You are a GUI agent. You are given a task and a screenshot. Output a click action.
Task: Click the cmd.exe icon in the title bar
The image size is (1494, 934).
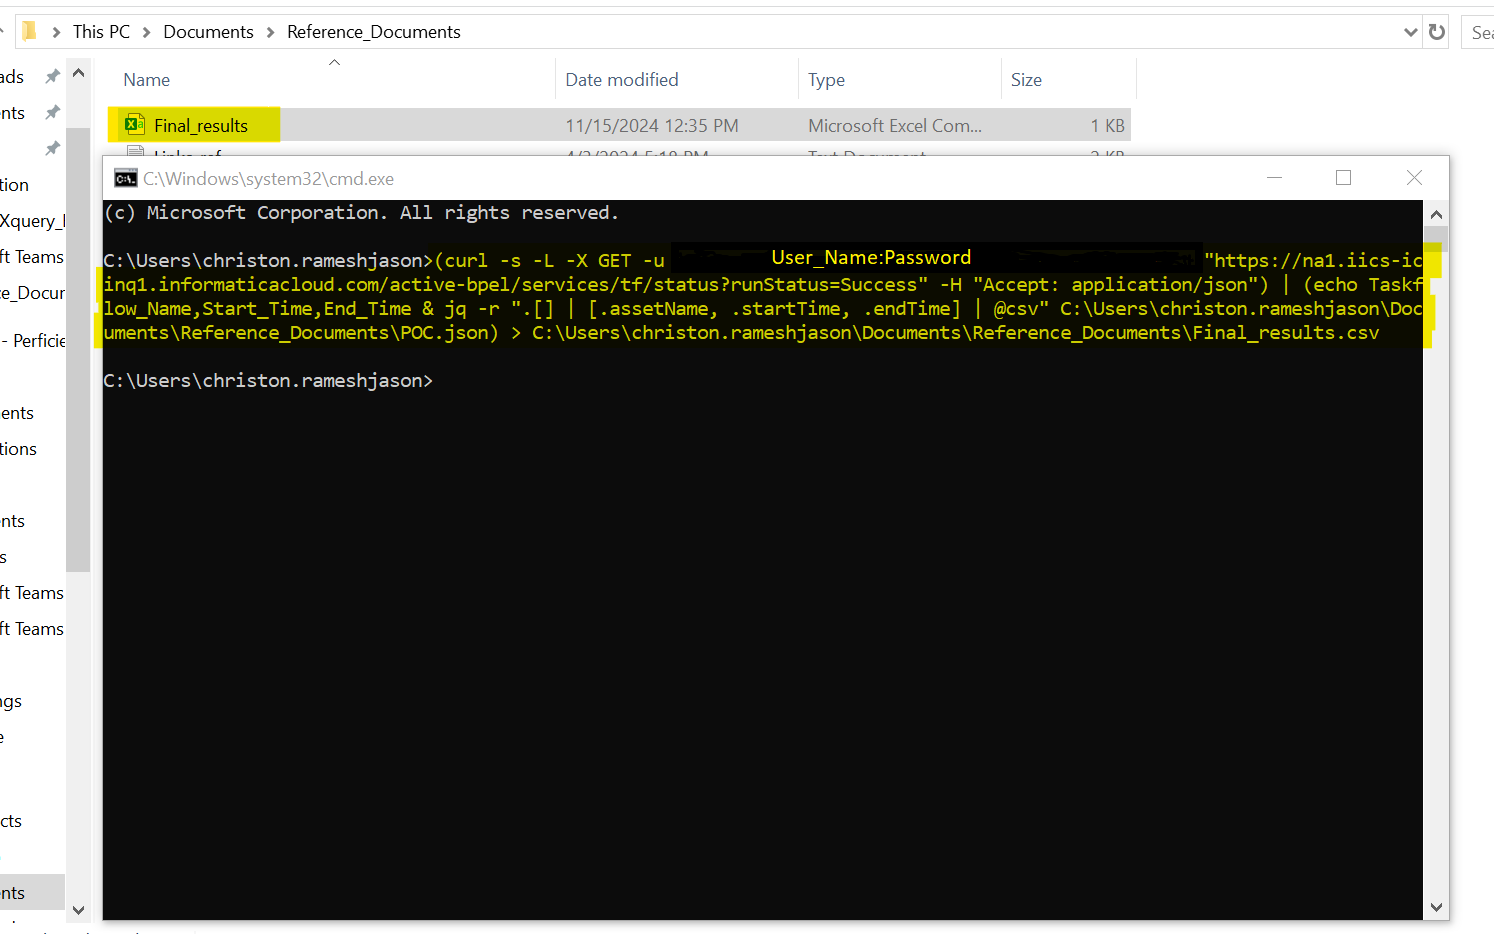tap(125, 178)
